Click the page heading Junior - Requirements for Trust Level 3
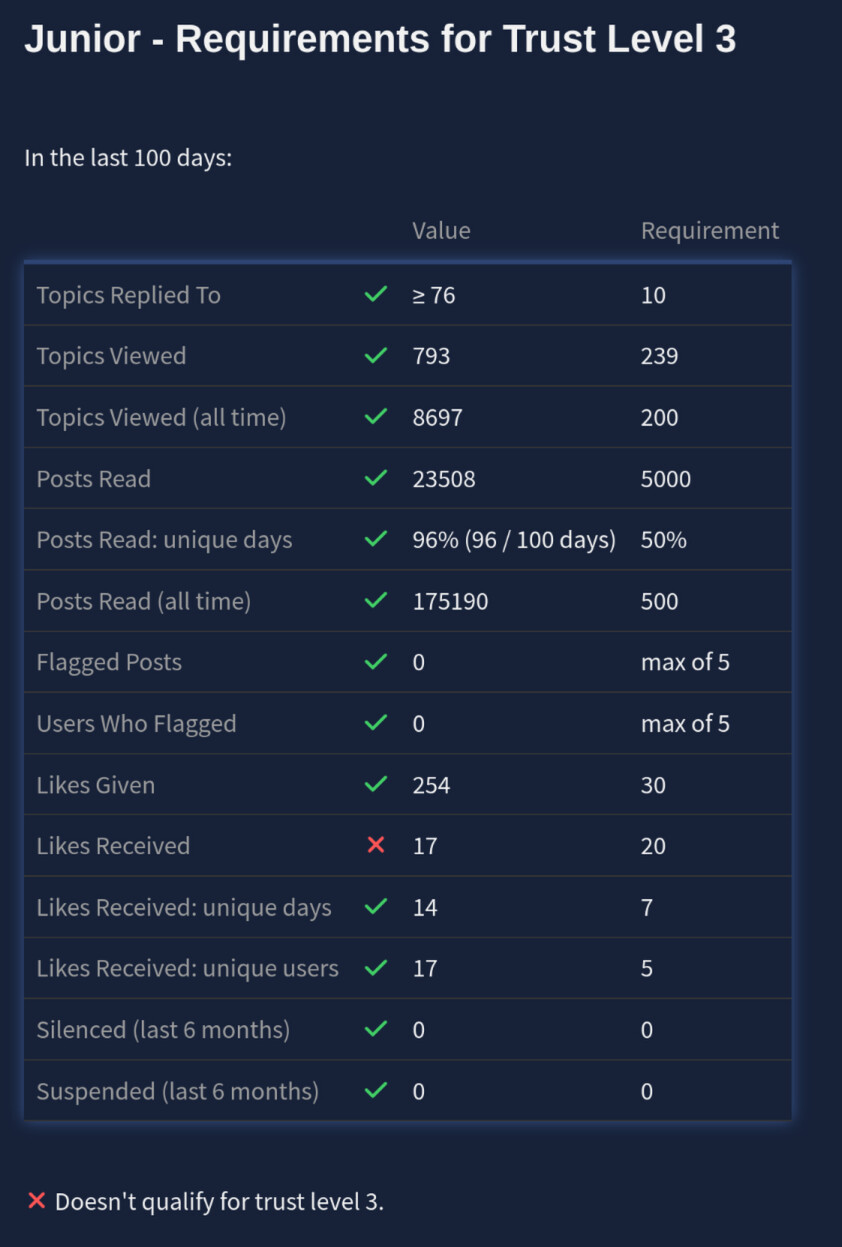Image resolution: width=842 pixels, height=1247 pixels. click(380, 40)
